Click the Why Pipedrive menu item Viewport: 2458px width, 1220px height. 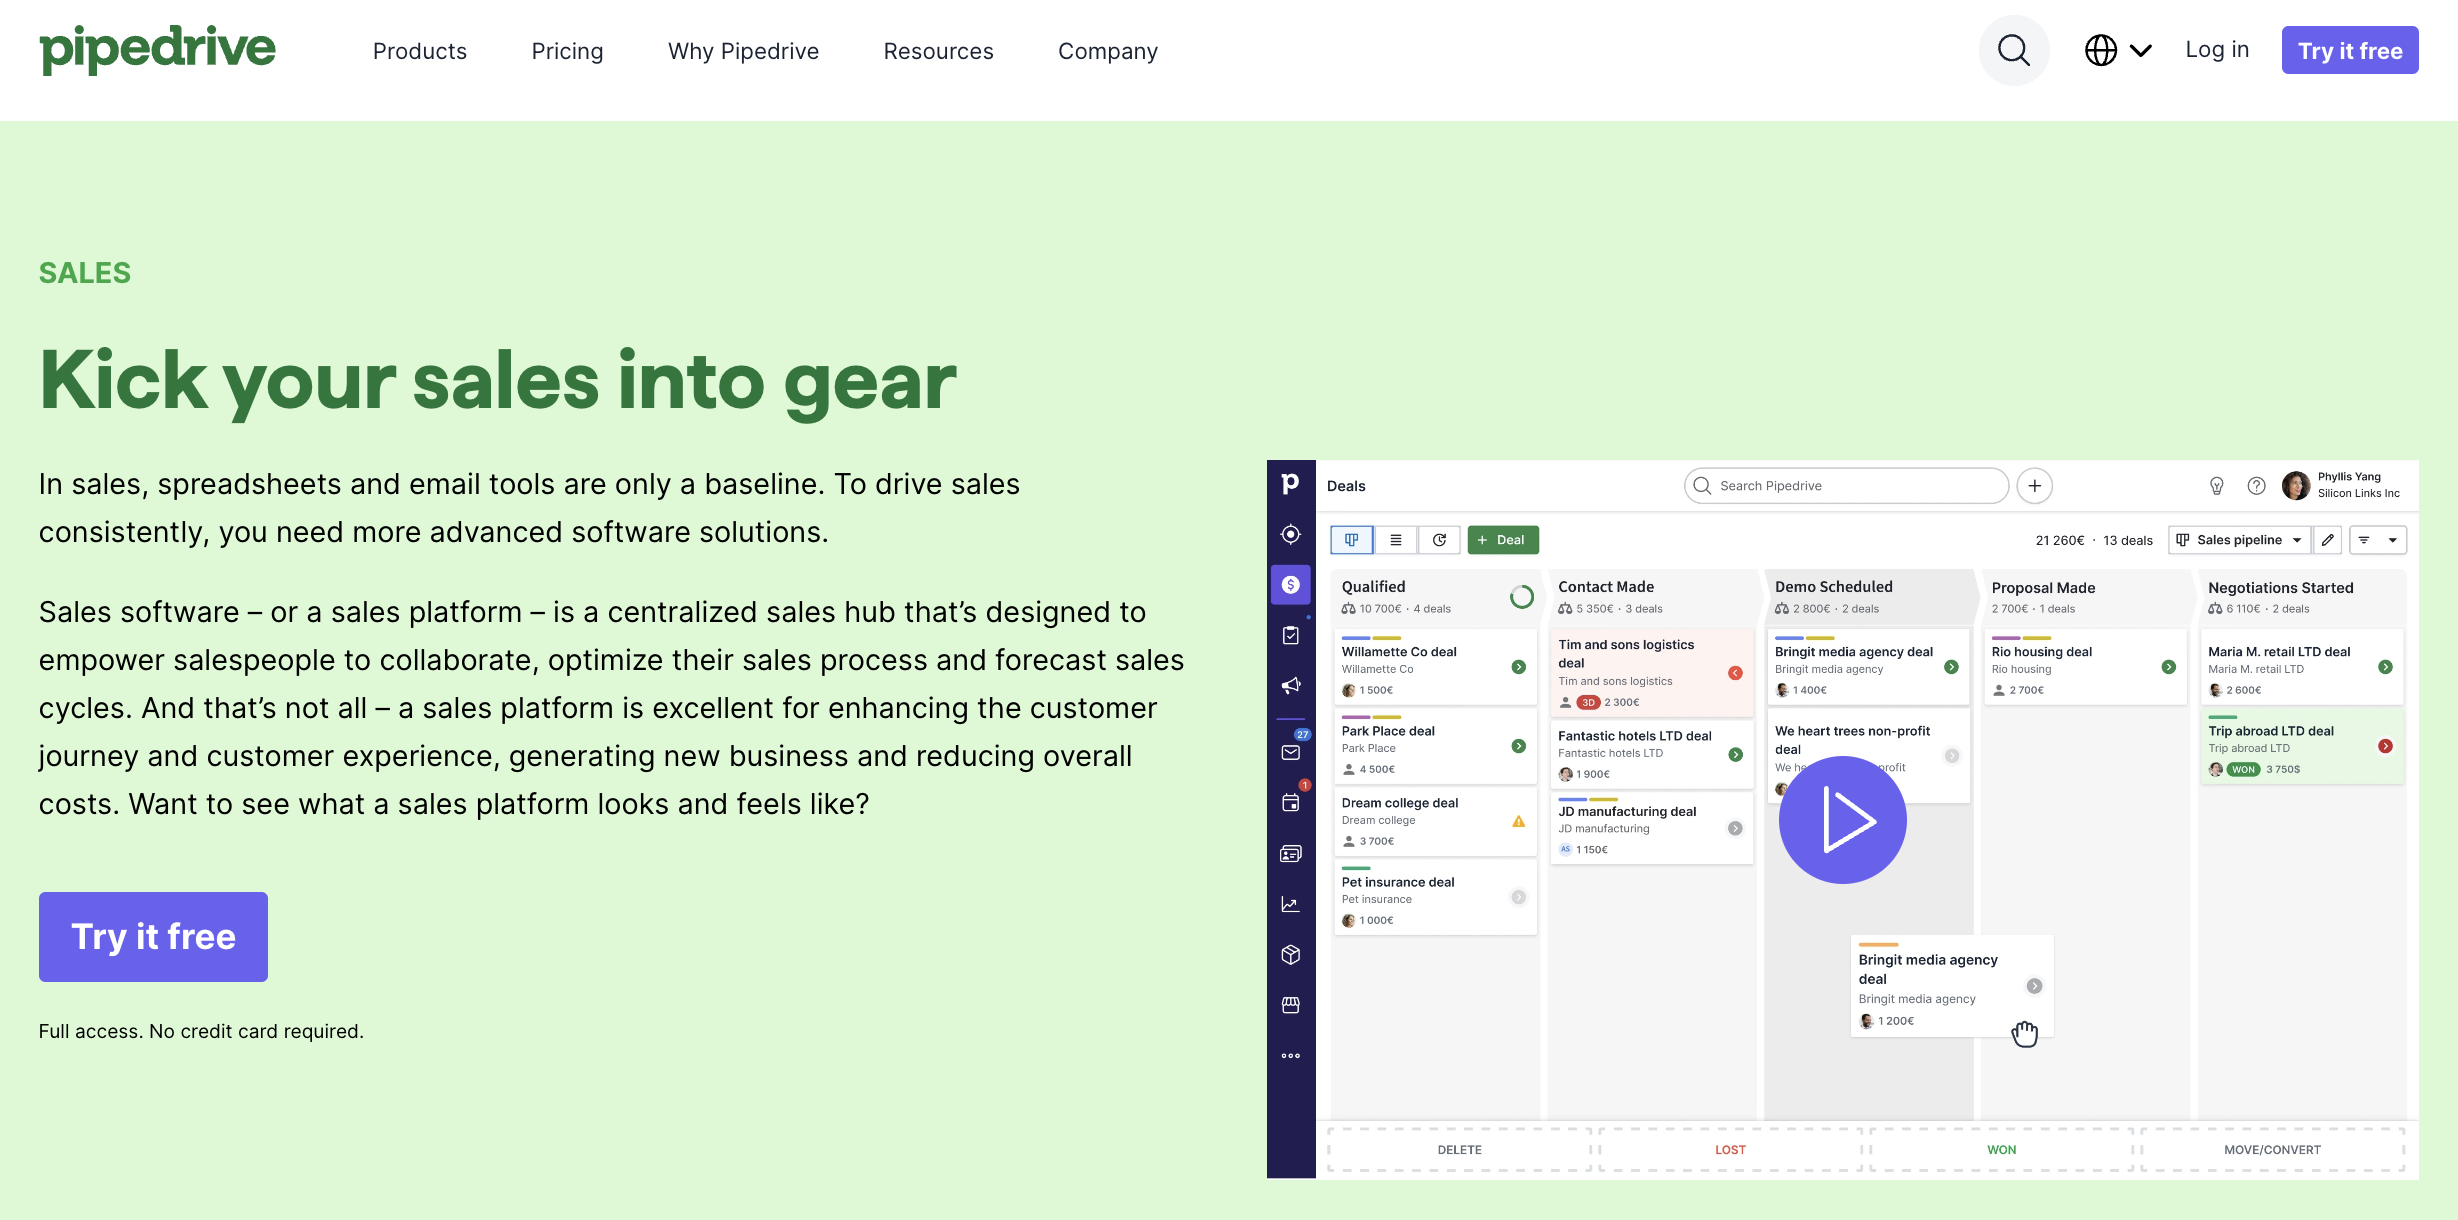click(743, 50)
